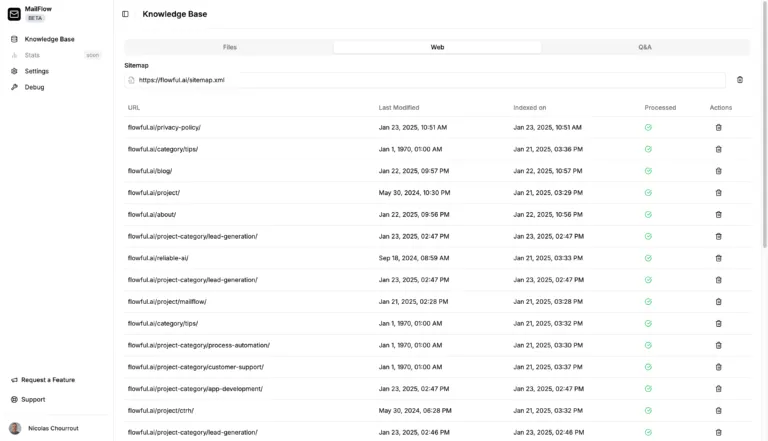Click processed checkmark for ctrh row
This screenshot has width=768, height=441.
coord(648,411)
